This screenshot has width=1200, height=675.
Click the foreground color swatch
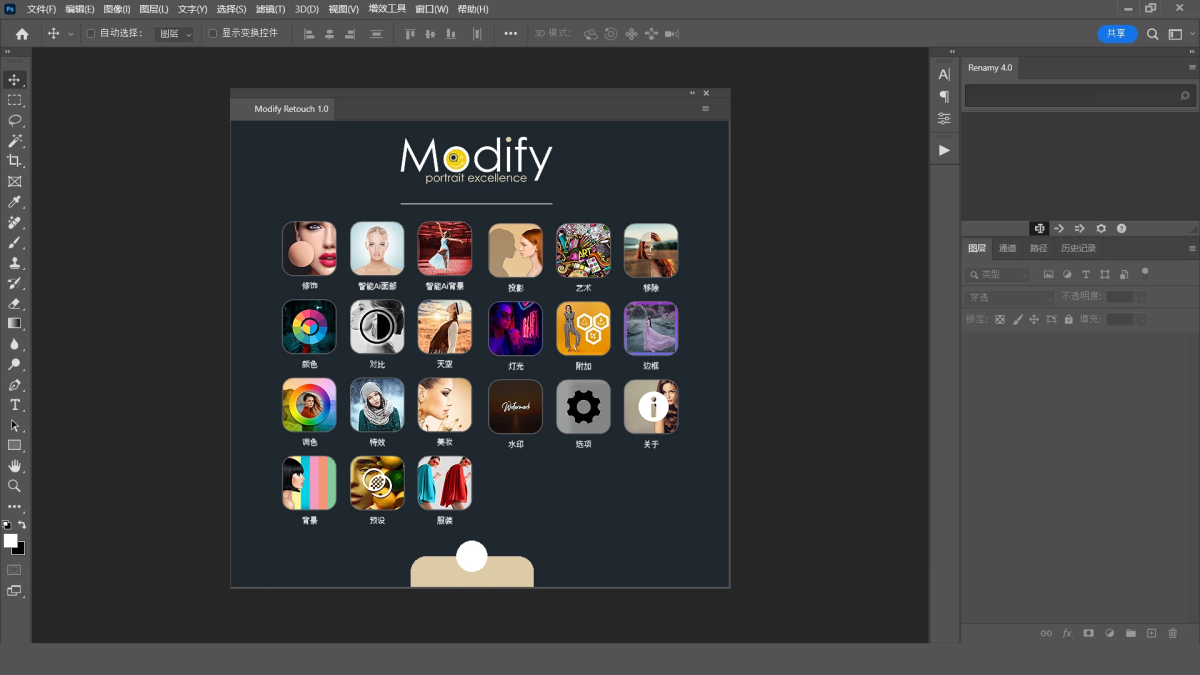(10, 541)
